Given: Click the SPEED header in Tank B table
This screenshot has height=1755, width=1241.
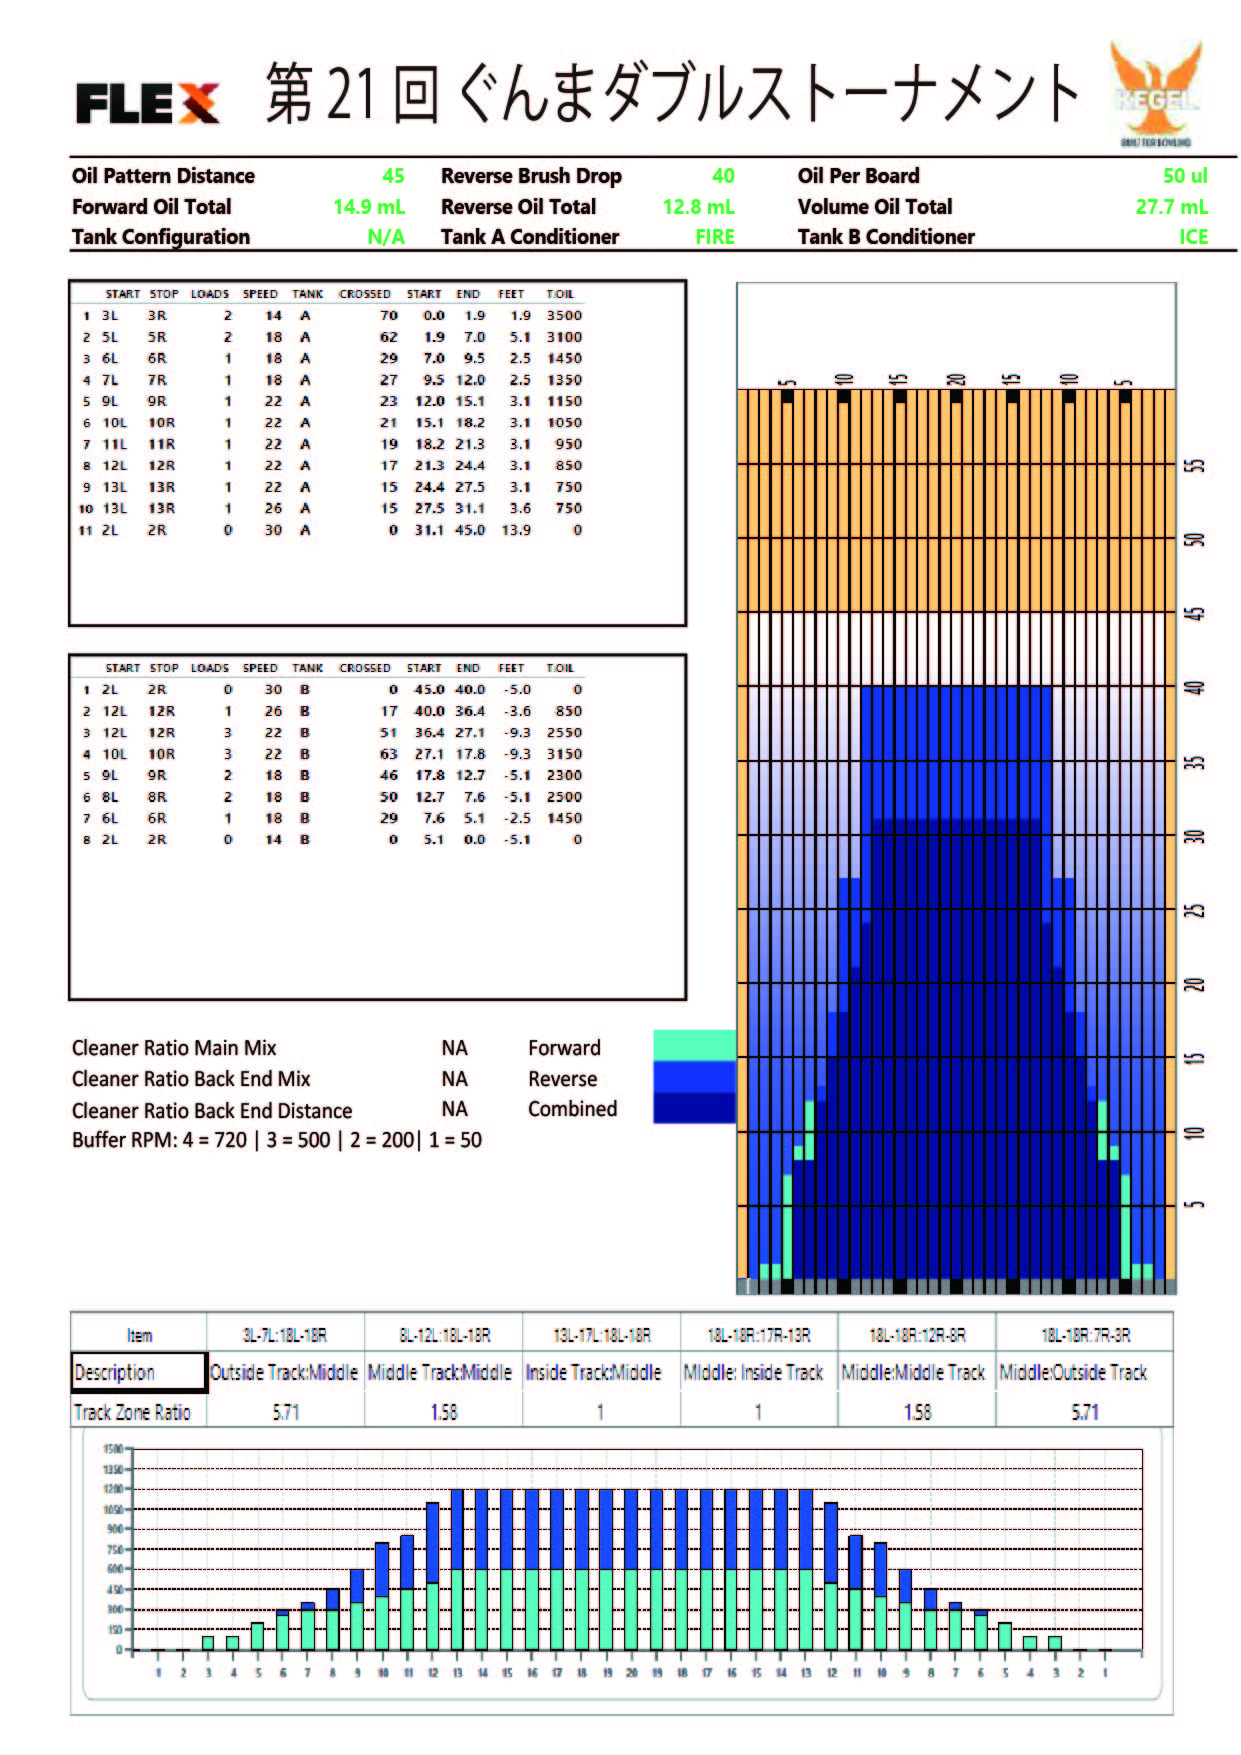Looking at the screenshot, I should [x=260, y=668].
